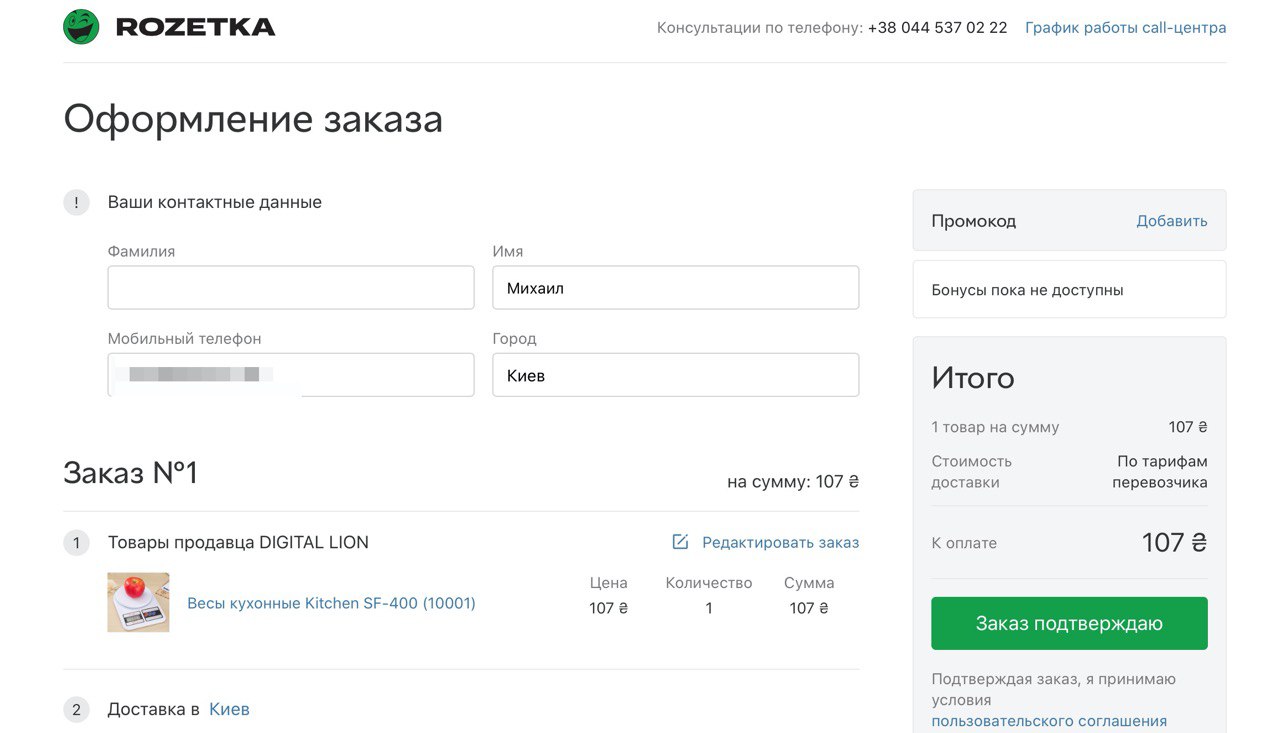Click the ROZETKA wordmark

point(195,28)
